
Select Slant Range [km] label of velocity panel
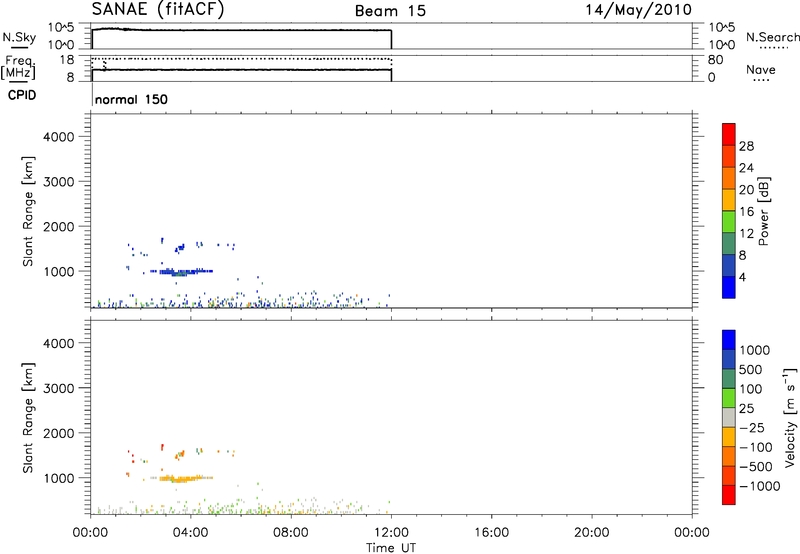click(x=28, y=418)
